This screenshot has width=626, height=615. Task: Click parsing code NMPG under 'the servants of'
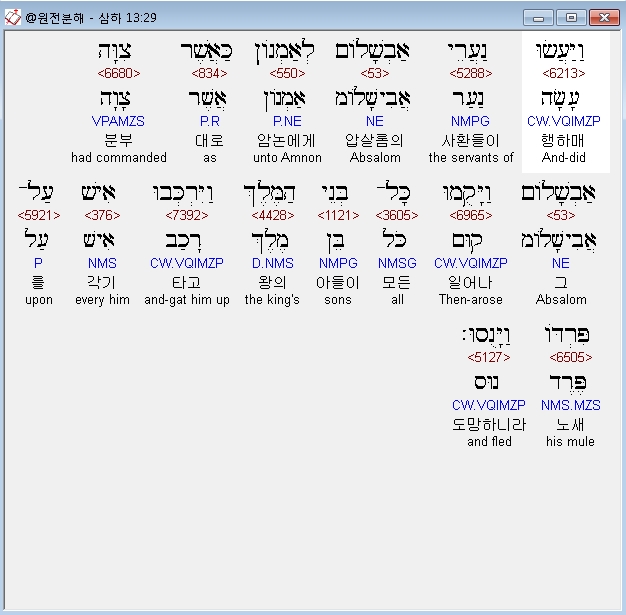pyautogui.click(x=470, y=121)
